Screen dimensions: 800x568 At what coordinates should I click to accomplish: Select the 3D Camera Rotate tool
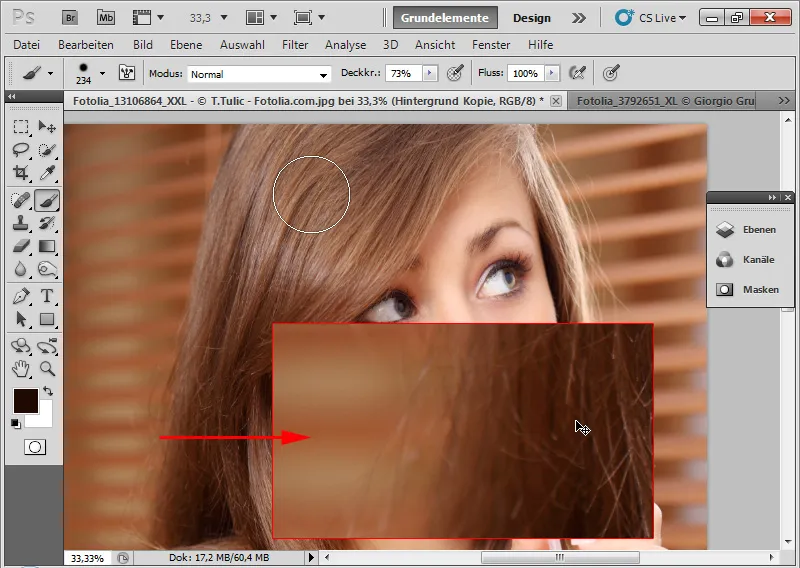47,346
